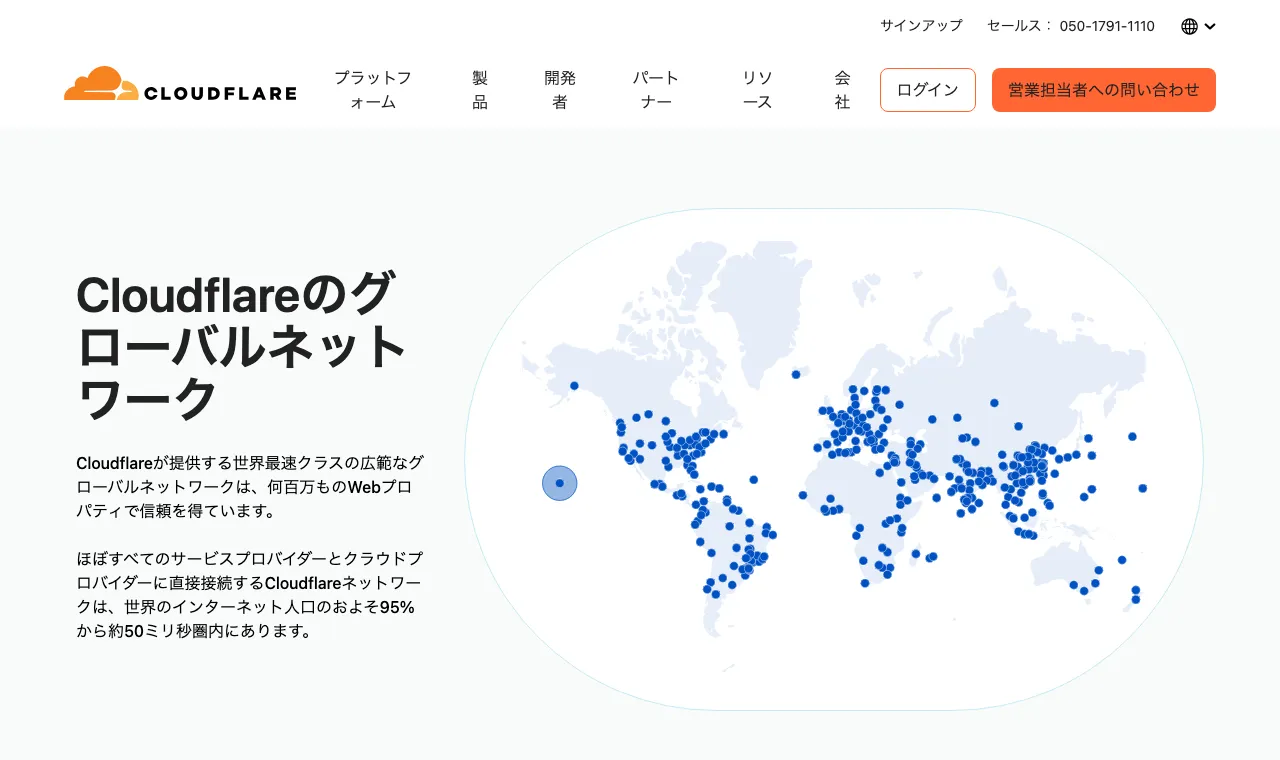Click the ログイン button
1280x760 pixels.
coord(928,90)
